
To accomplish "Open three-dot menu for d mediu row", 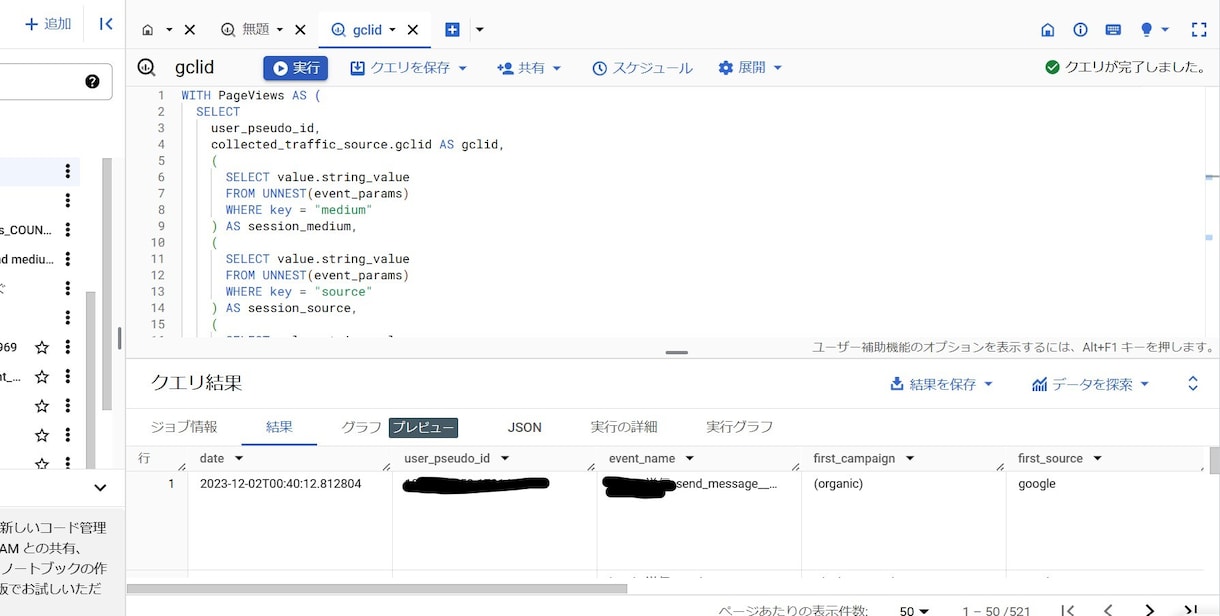I will (68, 259).
